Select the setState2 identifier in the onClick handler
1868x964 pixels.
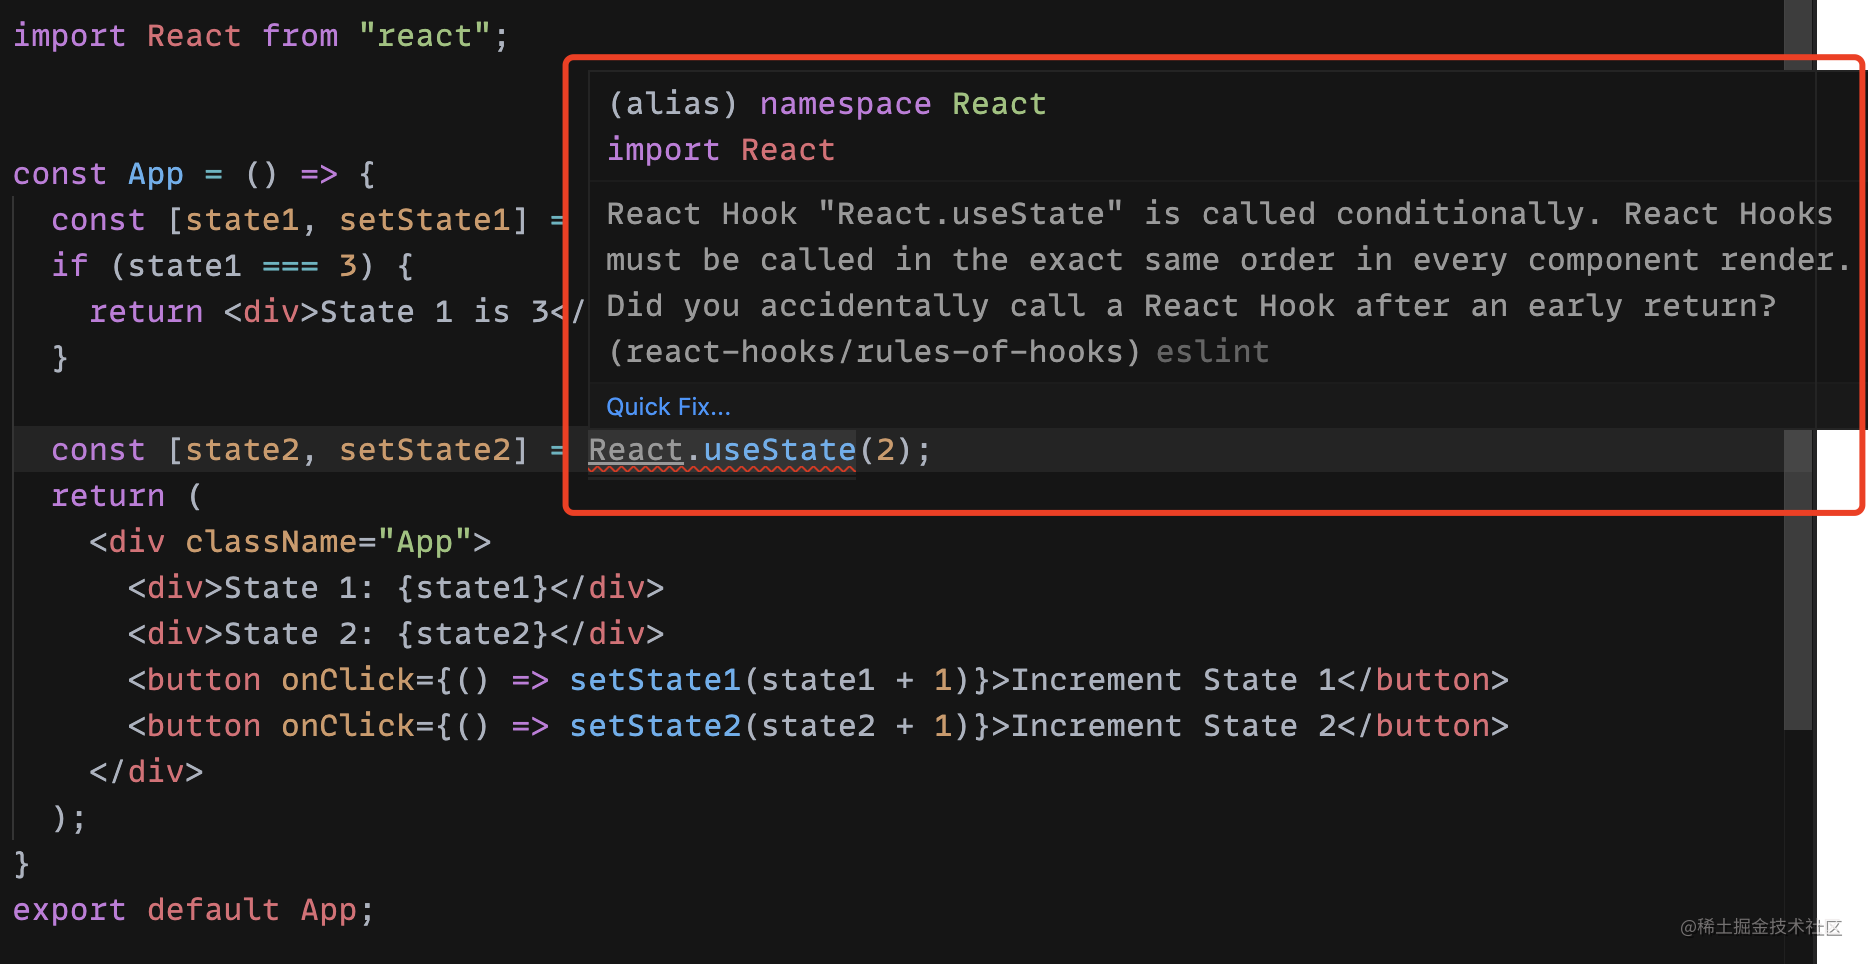point(654,725)
